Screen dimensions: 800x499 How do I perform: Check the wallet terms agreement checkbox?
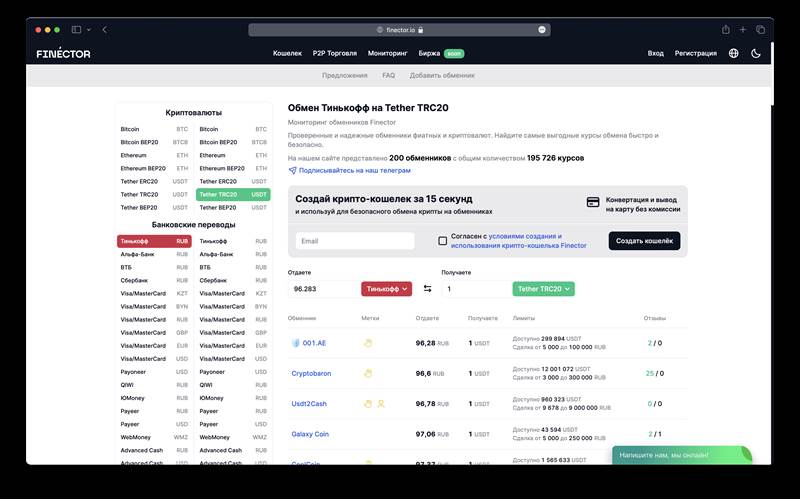click(x=442, y=241)
